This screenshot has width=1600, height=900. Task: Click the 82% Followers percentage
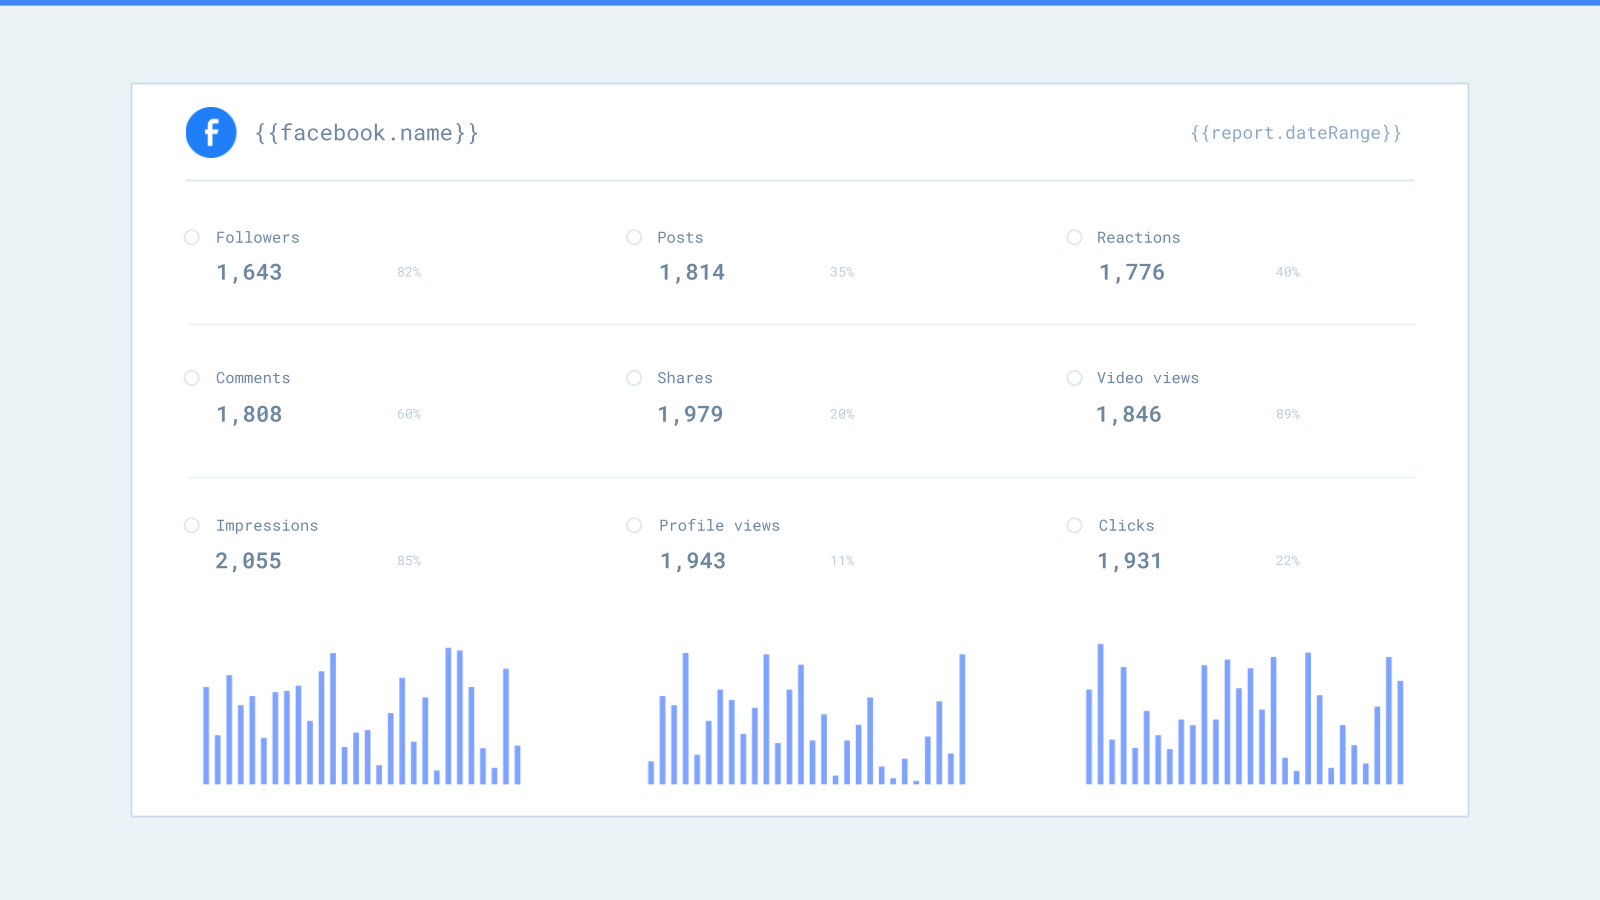coord(409,272)
